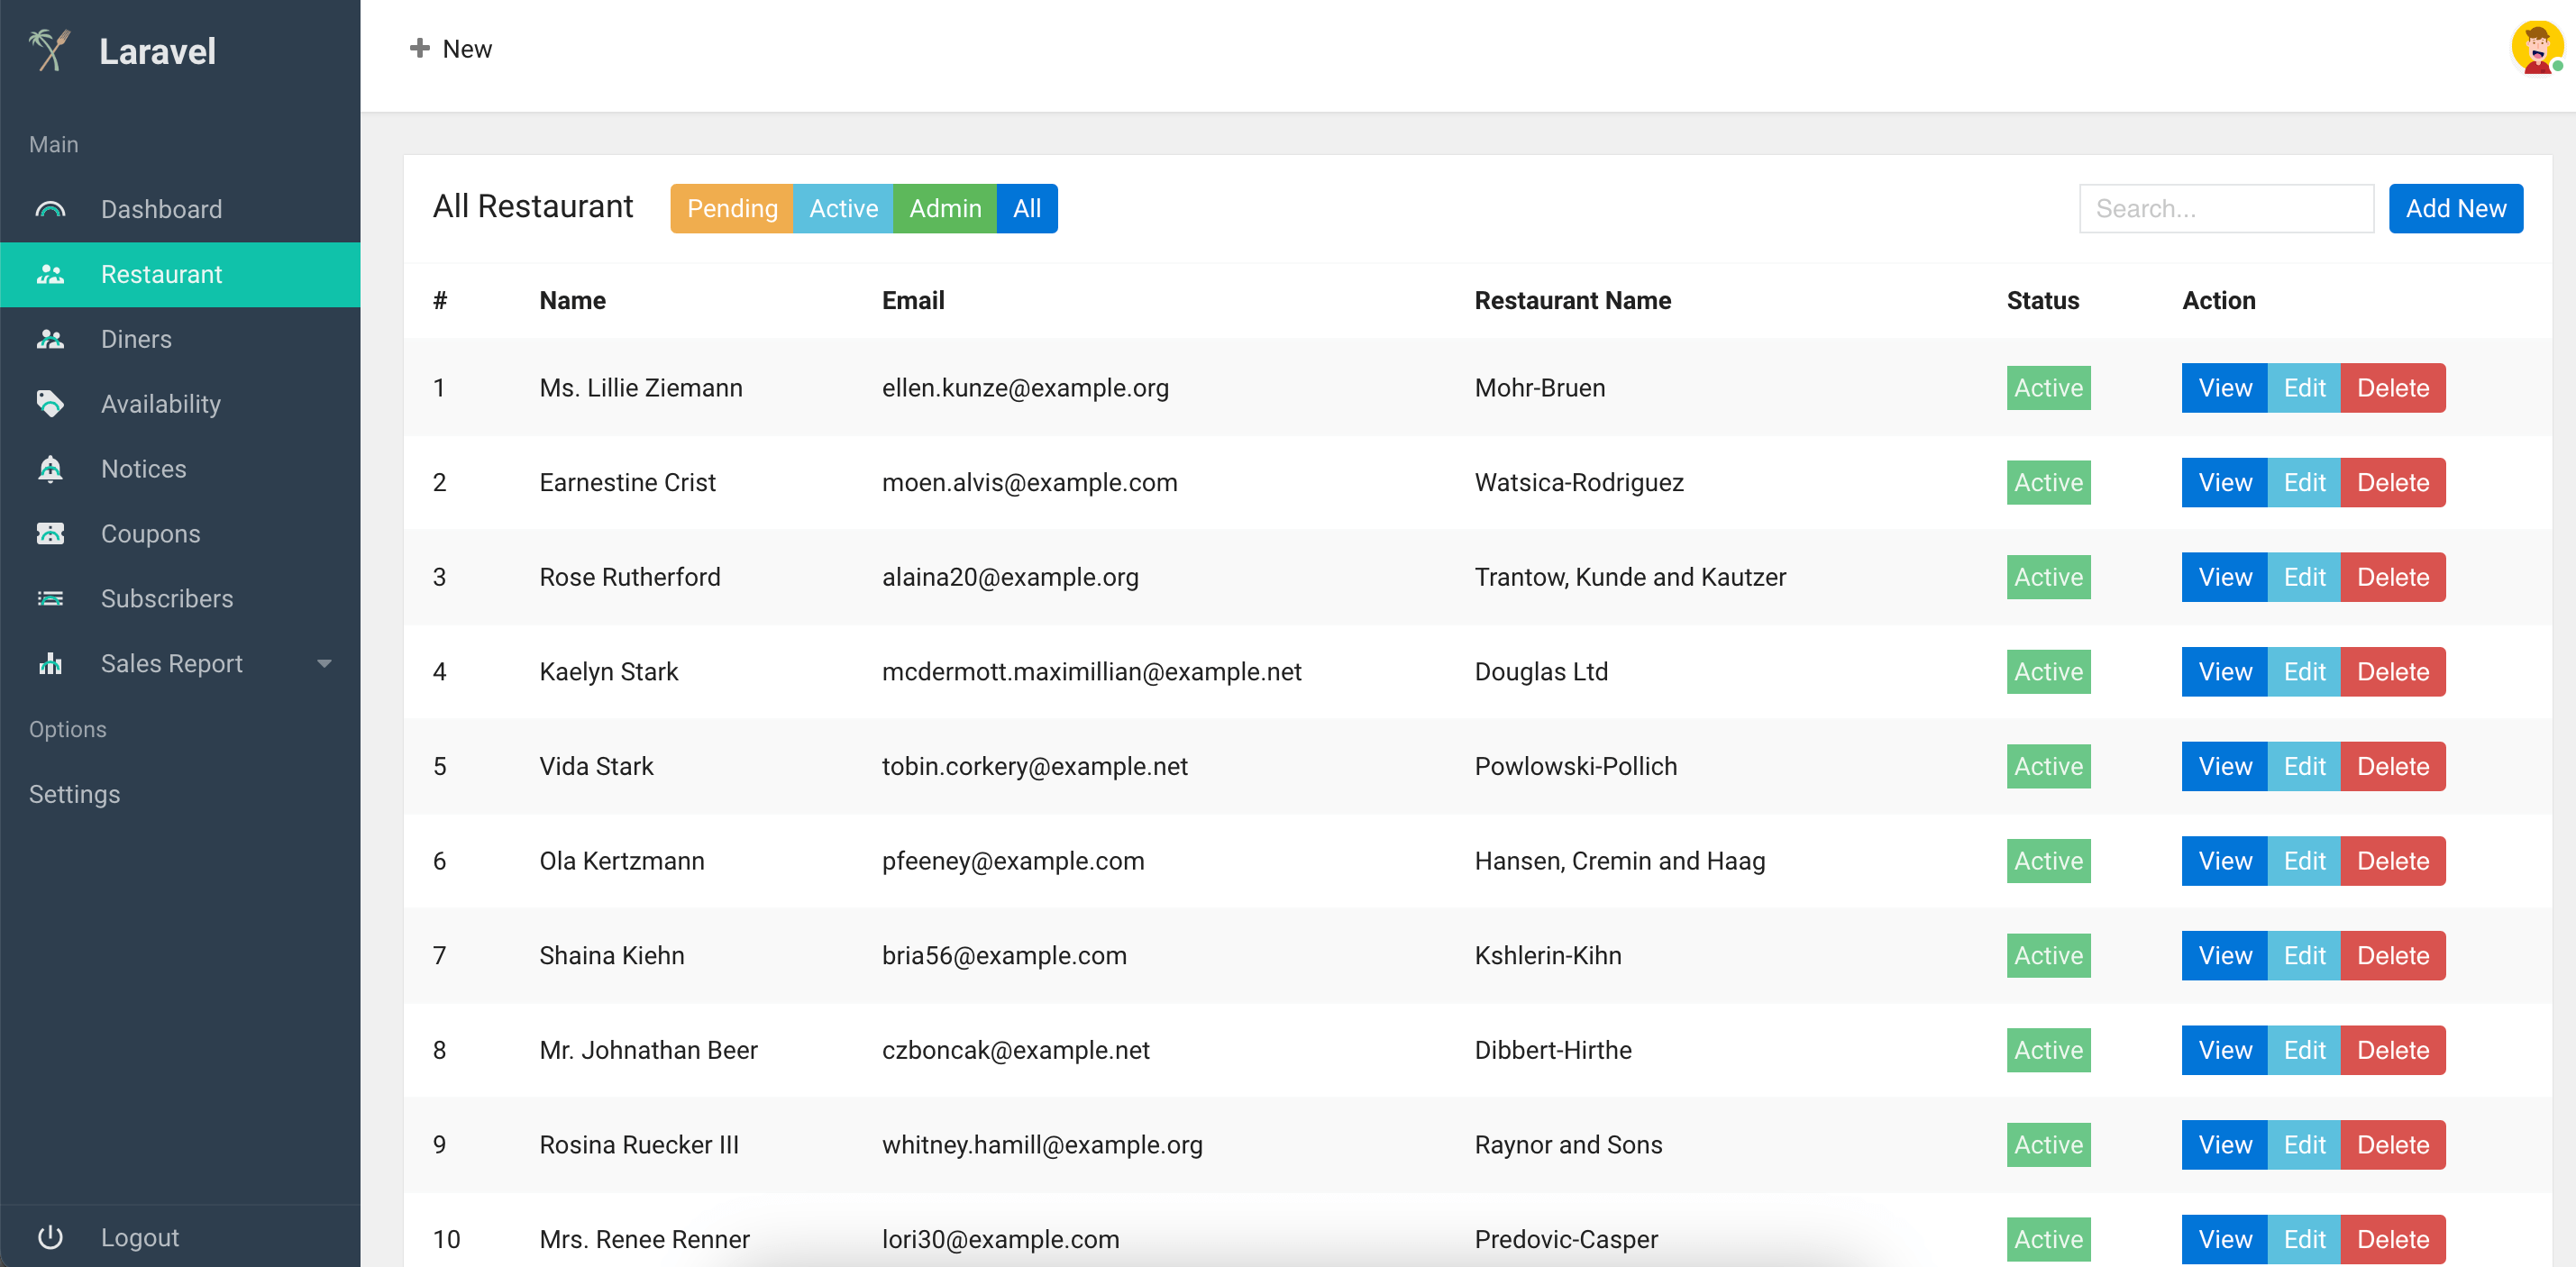
Task: Click the Search input field
Action: (2225, 209)
